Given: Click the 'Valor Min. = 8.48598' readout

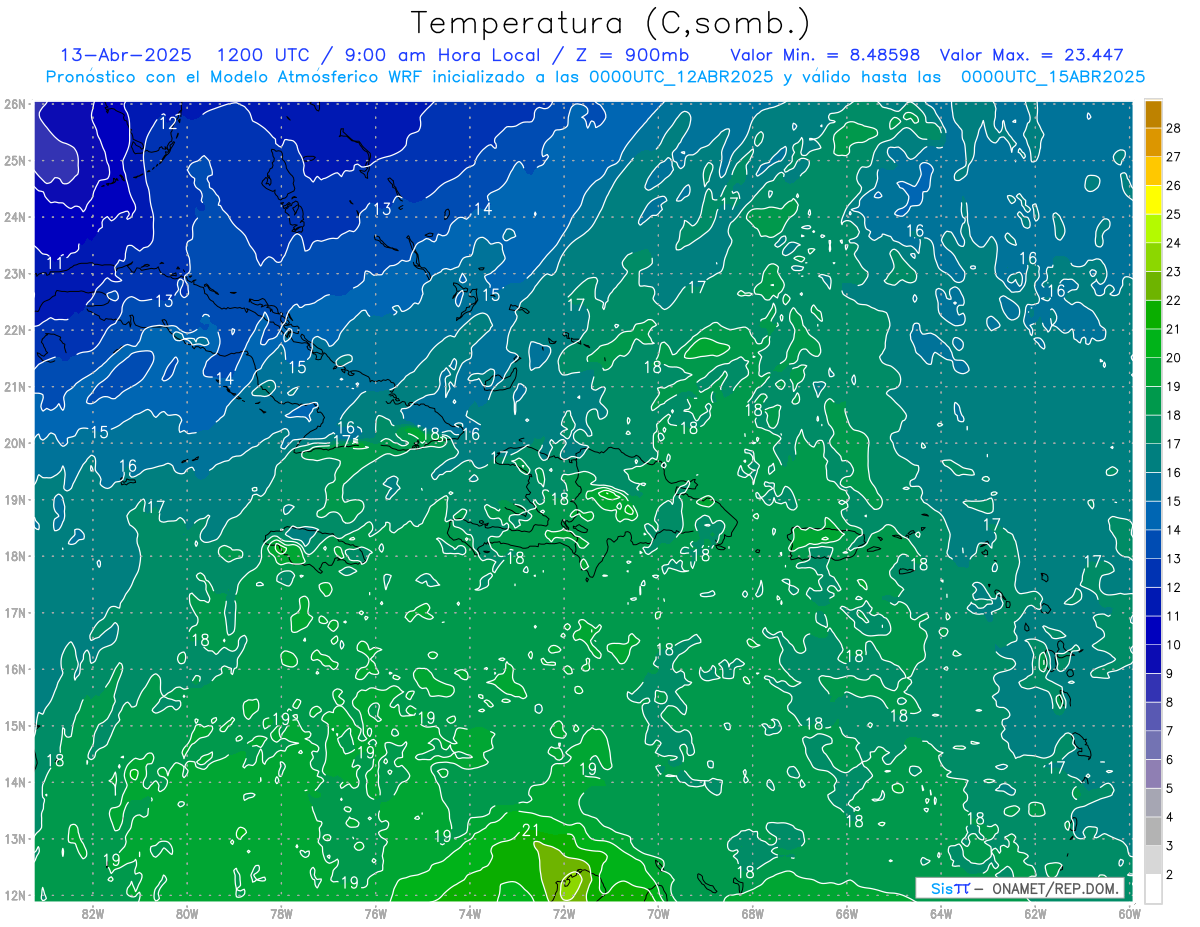Looking at the screenshot, I should [825, 55].
